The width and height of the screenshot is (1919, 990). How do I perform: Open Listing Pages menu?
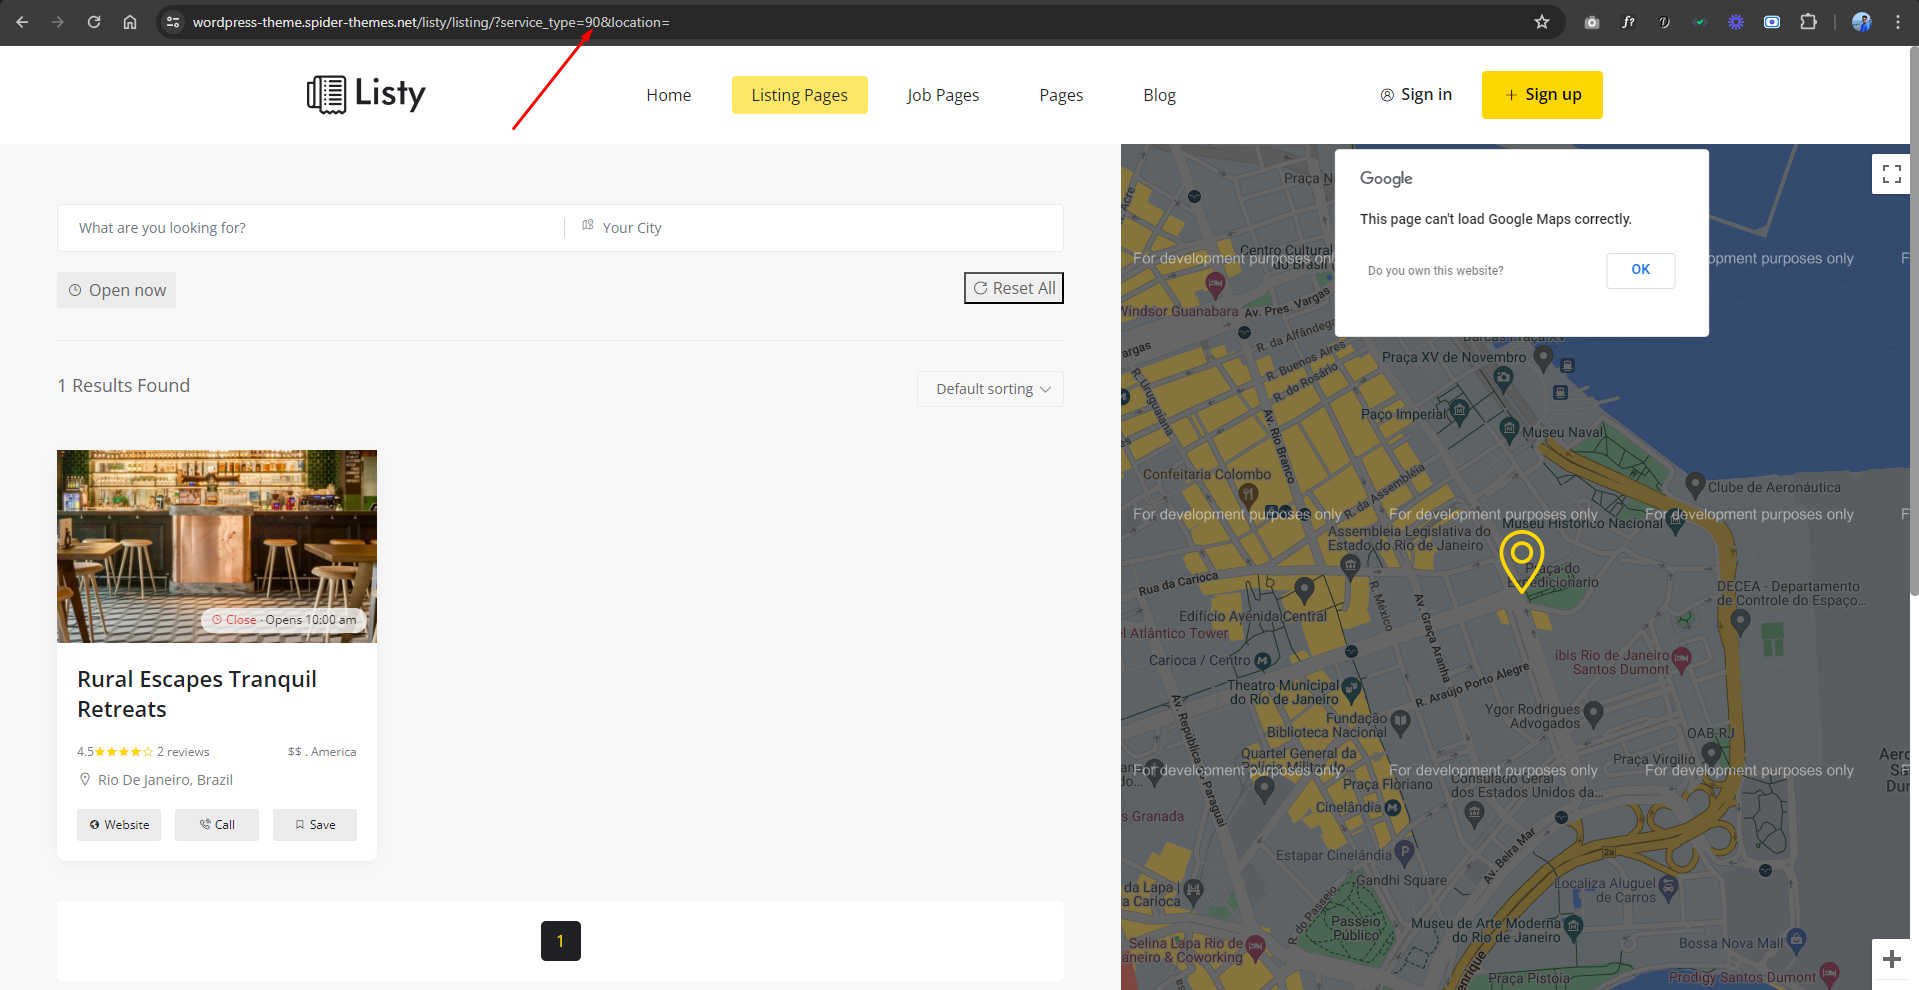(x=799, y=95)
